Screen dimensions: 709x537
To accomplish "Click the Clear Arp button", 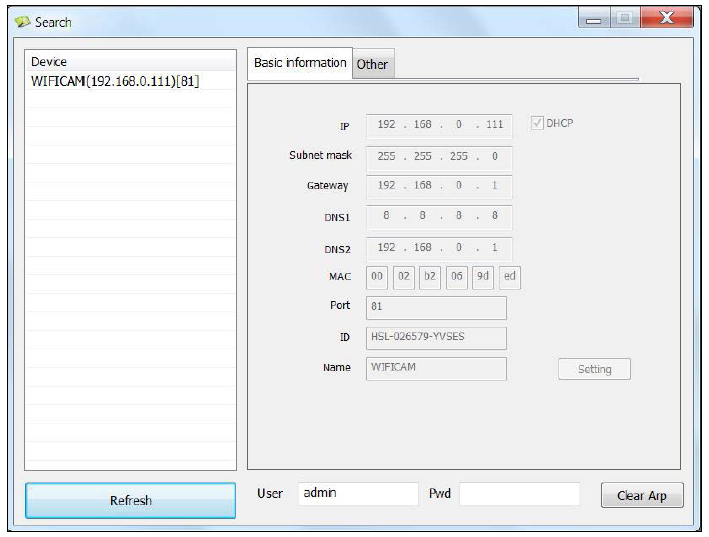I will tap(642, 495).
